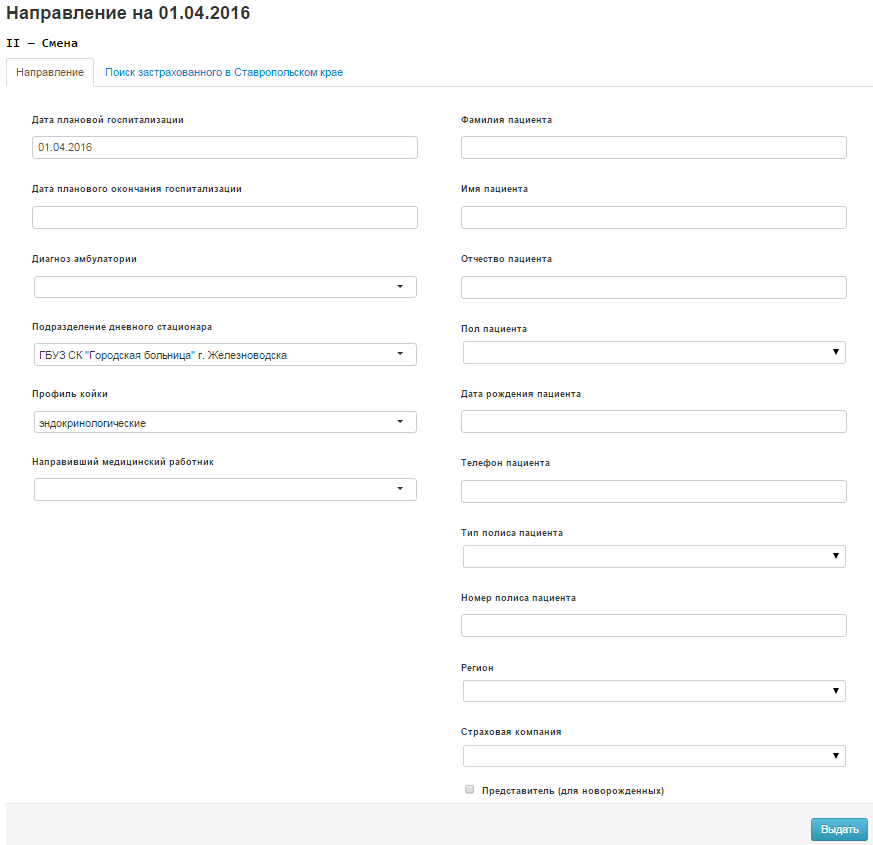
Task: Focus the Имя пациента text box
Action: [654, 218]
